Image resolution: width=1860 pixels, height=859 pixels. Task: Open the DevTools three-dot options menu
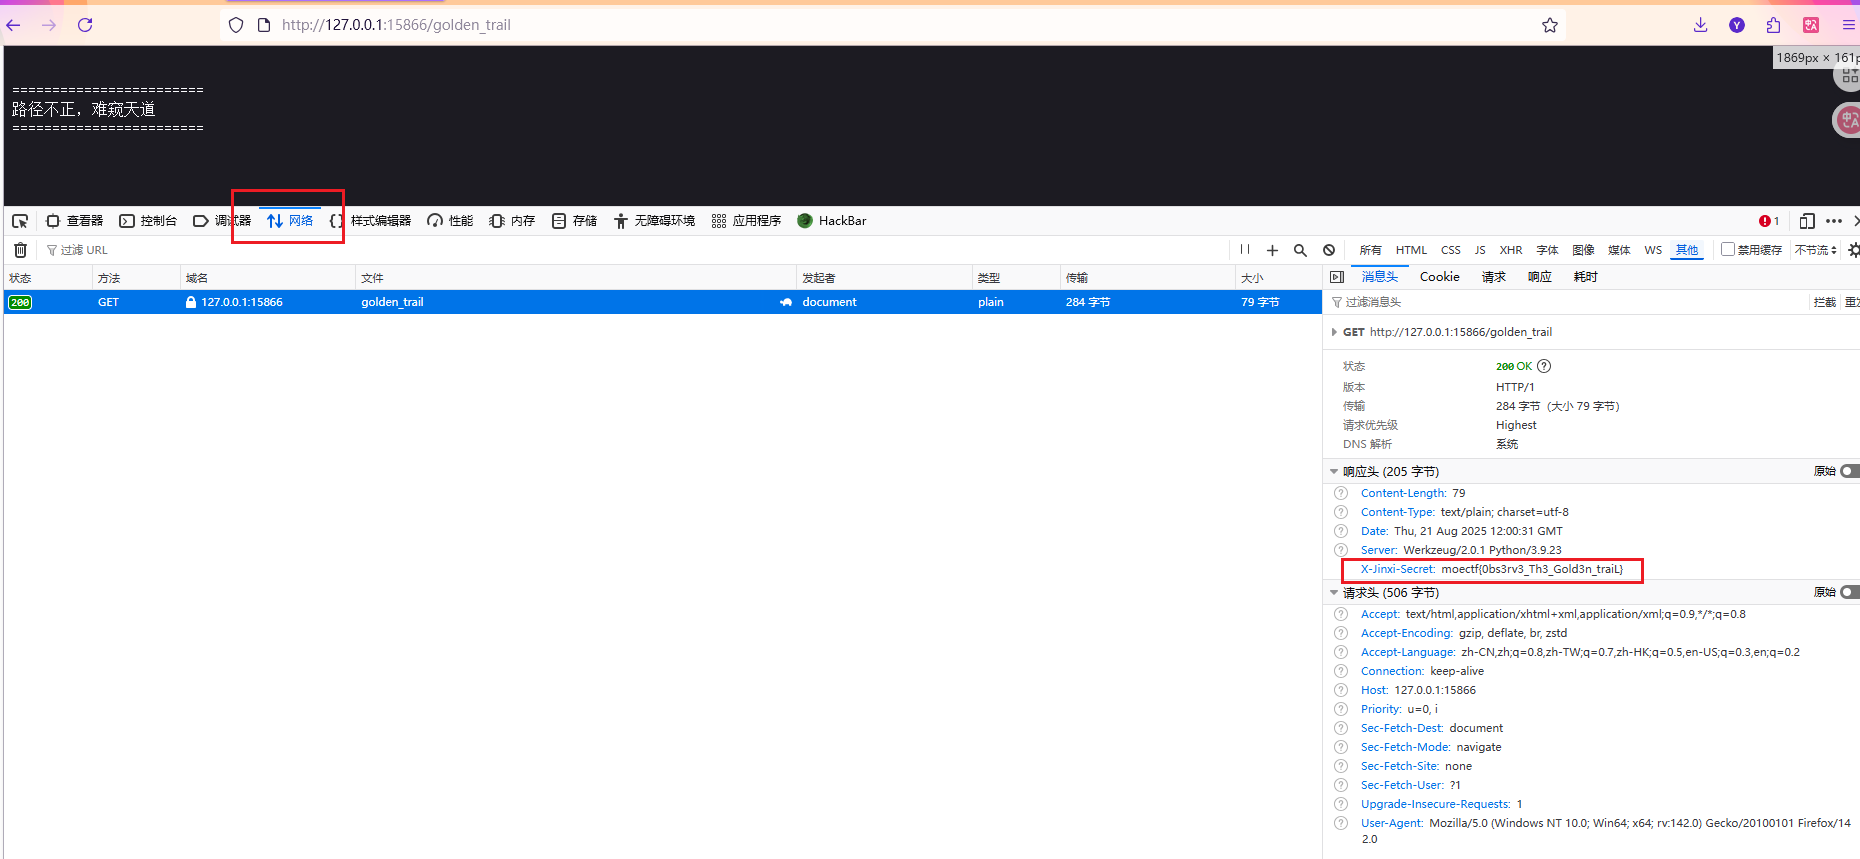click(x=1833, y=221)
